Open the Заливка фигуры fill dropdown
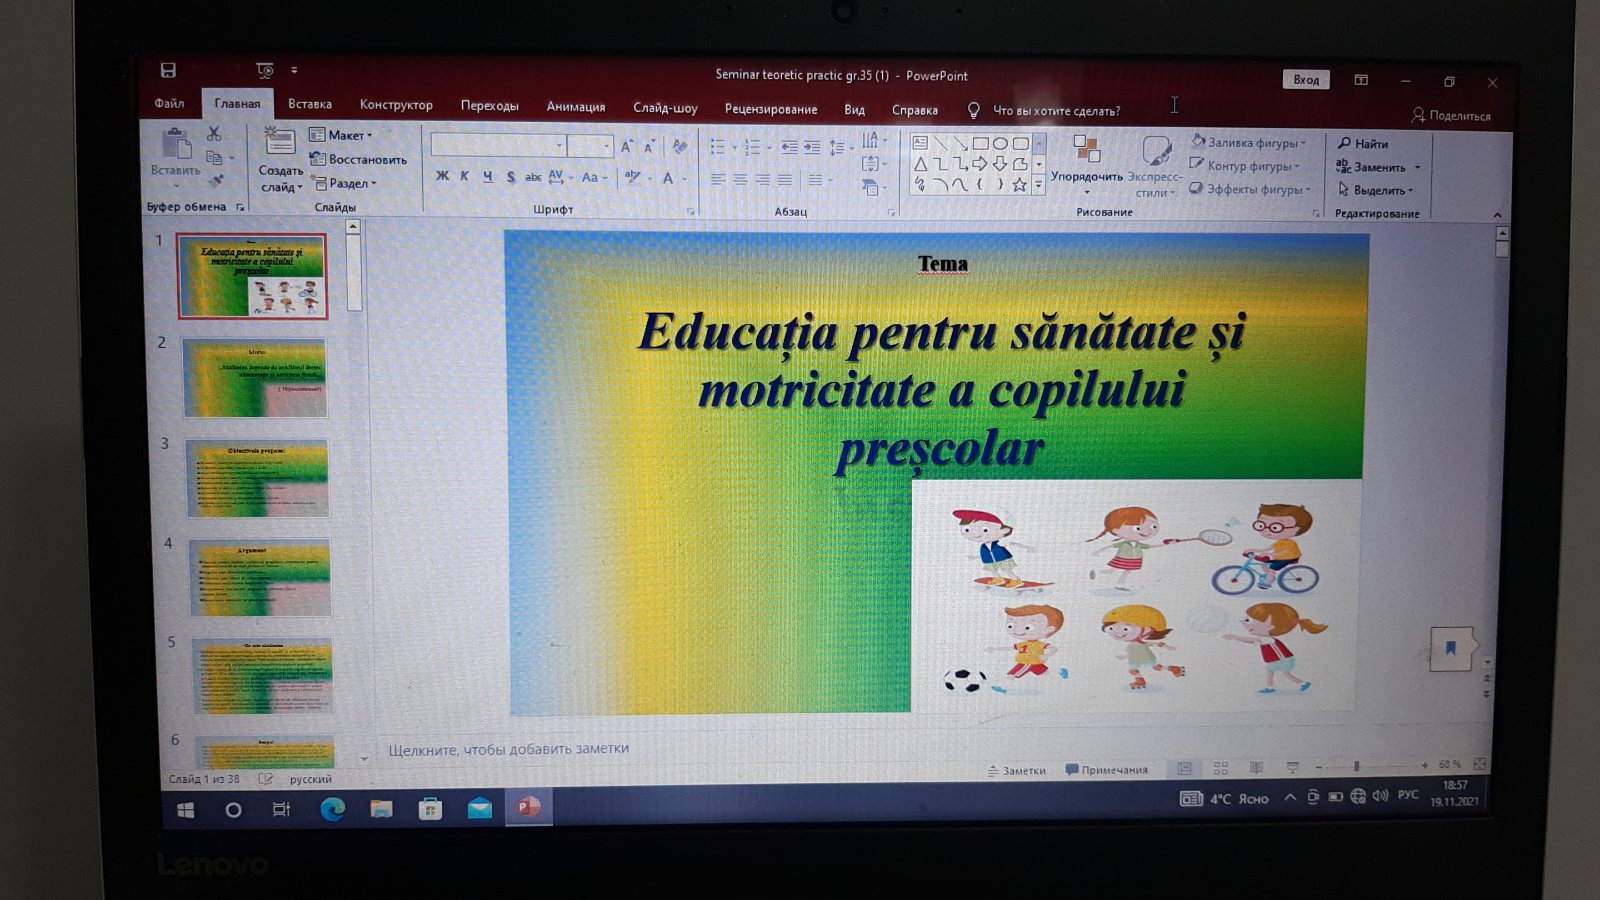This screenshot has height=900, width=1600. [1249, 142]
